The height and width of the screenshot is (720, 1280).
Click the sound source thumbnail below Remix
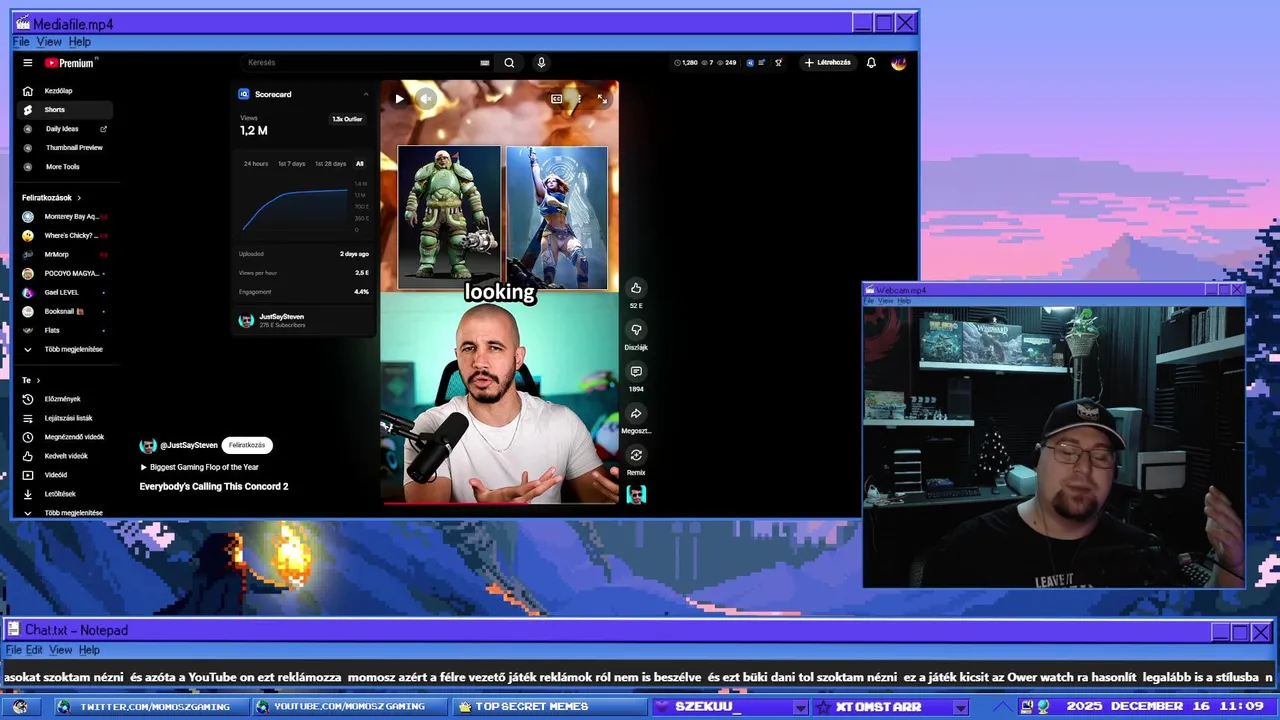pos(636,494)
